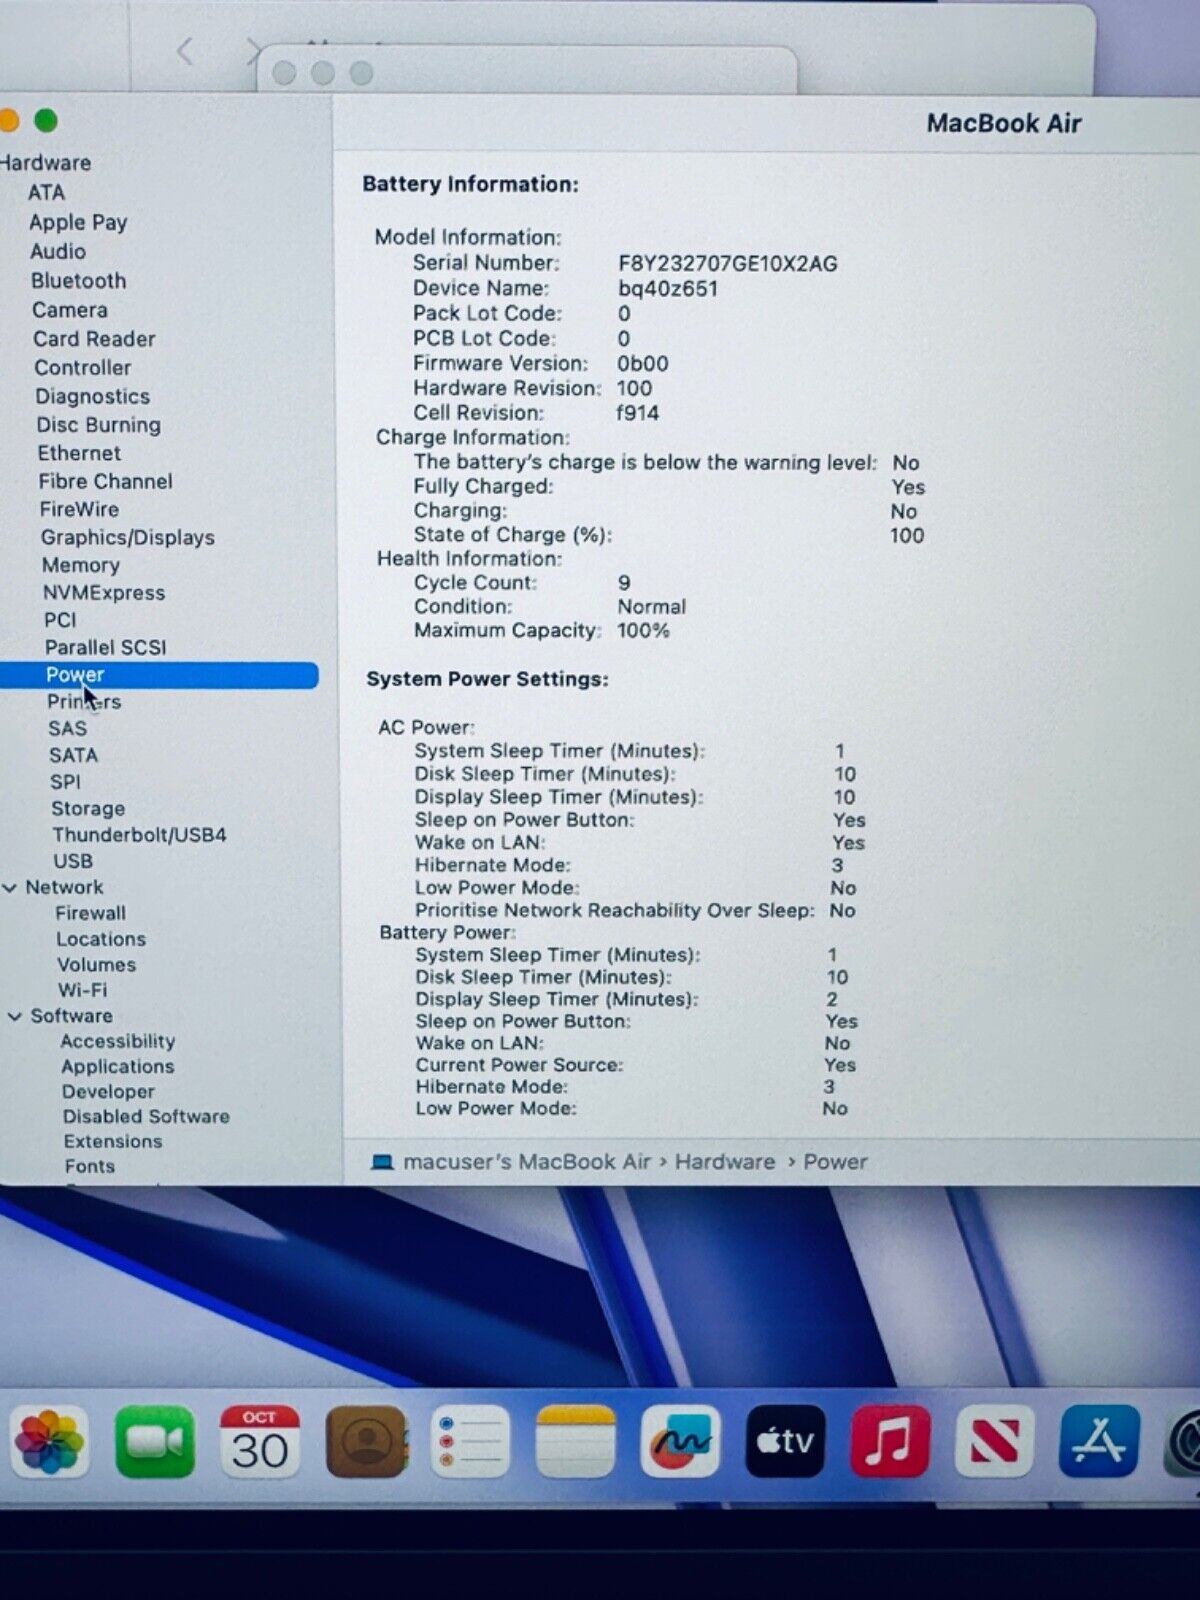Screen dimensions: 1200x1600
Task: Open Music app in Dock
Action: coord(890,1441)
